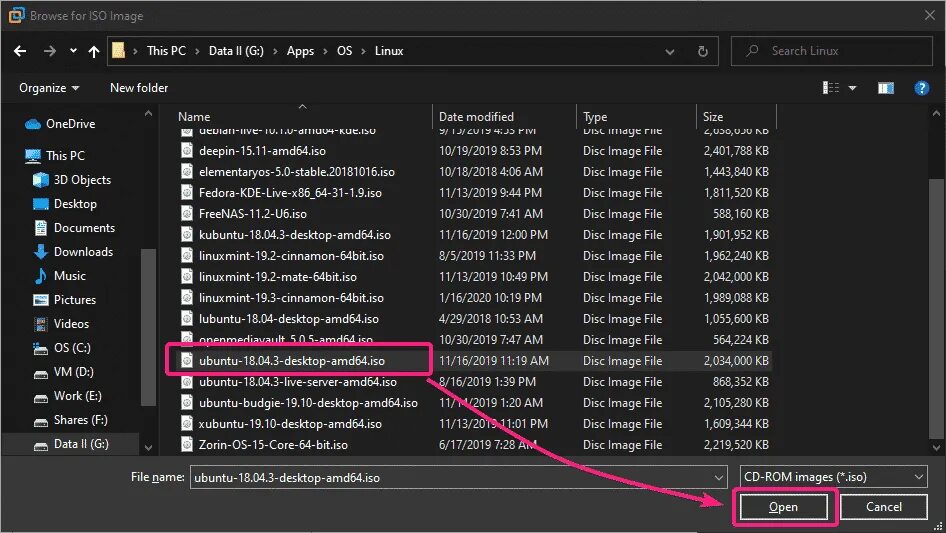The width and height of the screenshot is (946, 533).
Task: Click the Open button
Action: click(783, 507)
